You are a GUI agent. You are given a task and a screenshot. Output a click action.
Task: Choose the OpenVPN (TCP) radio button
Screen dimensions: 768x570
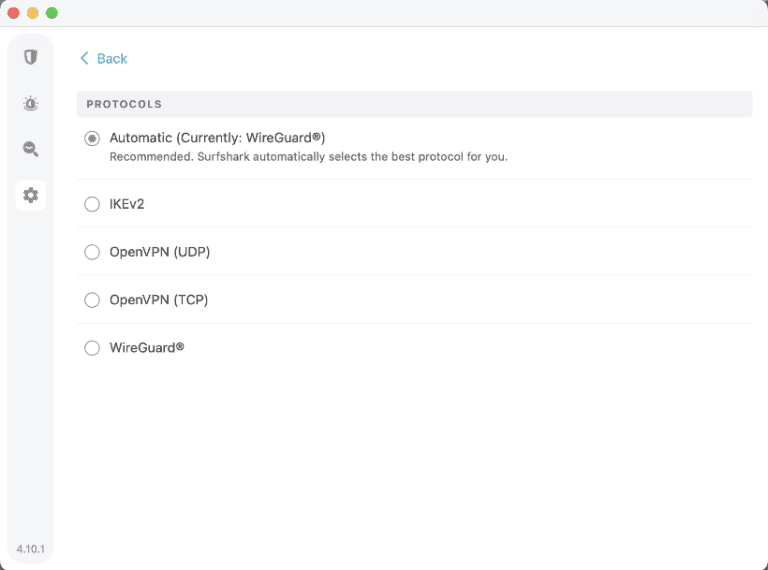tap(92, 300)
